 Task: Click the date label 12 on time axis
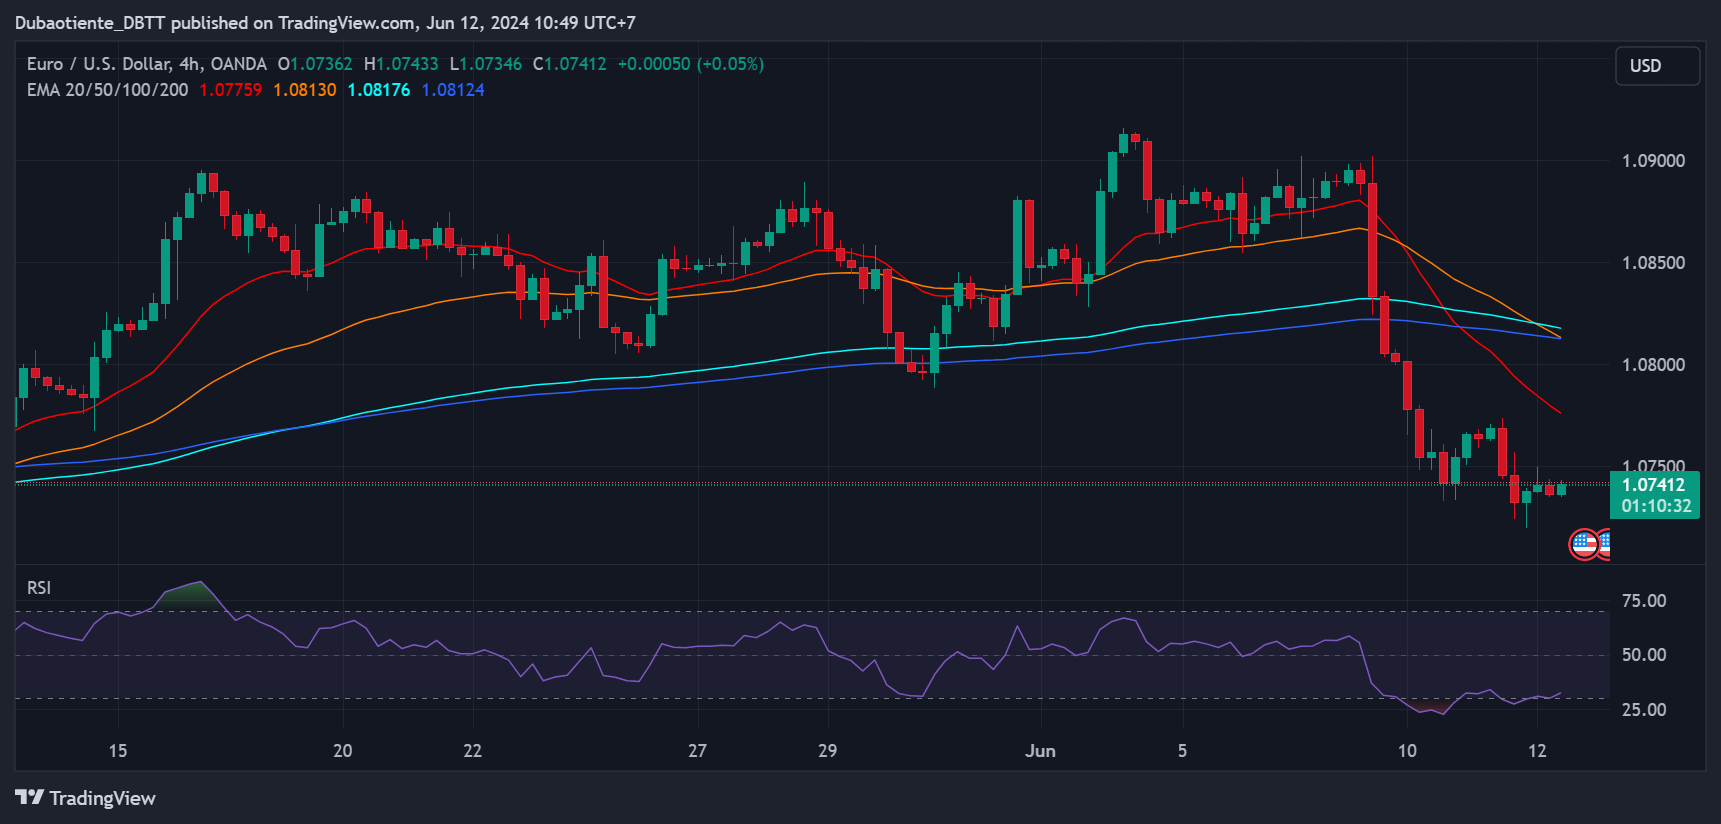coord(1537,751)
